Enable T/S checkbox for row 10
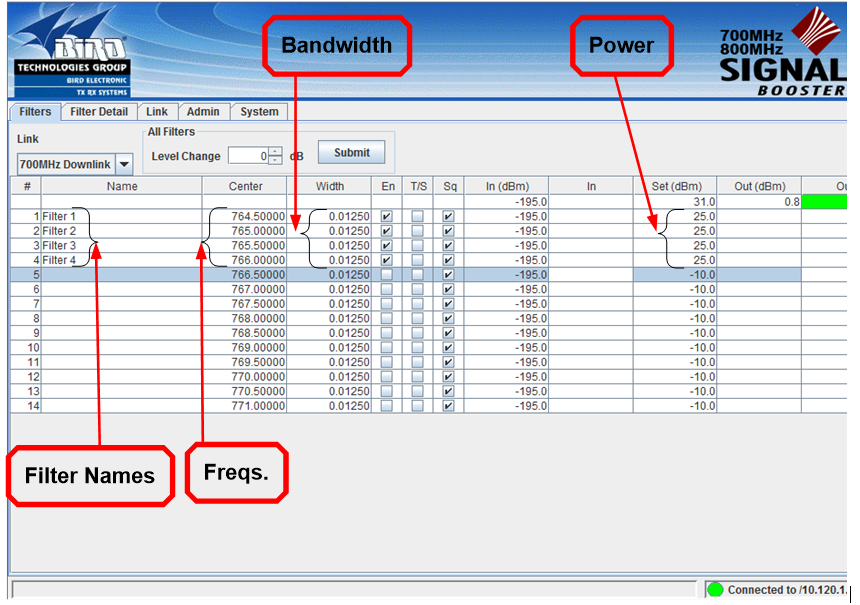The image size is (860, 605). click(x=418, y=347)
